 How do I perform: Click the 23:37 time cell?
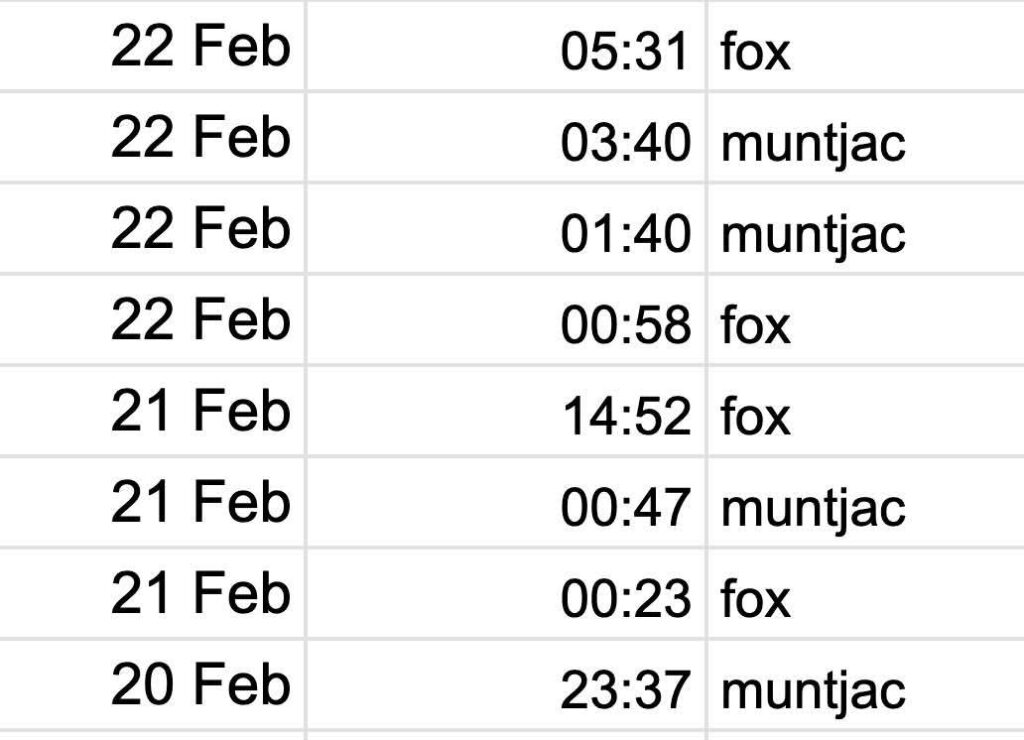click(624, 689)
